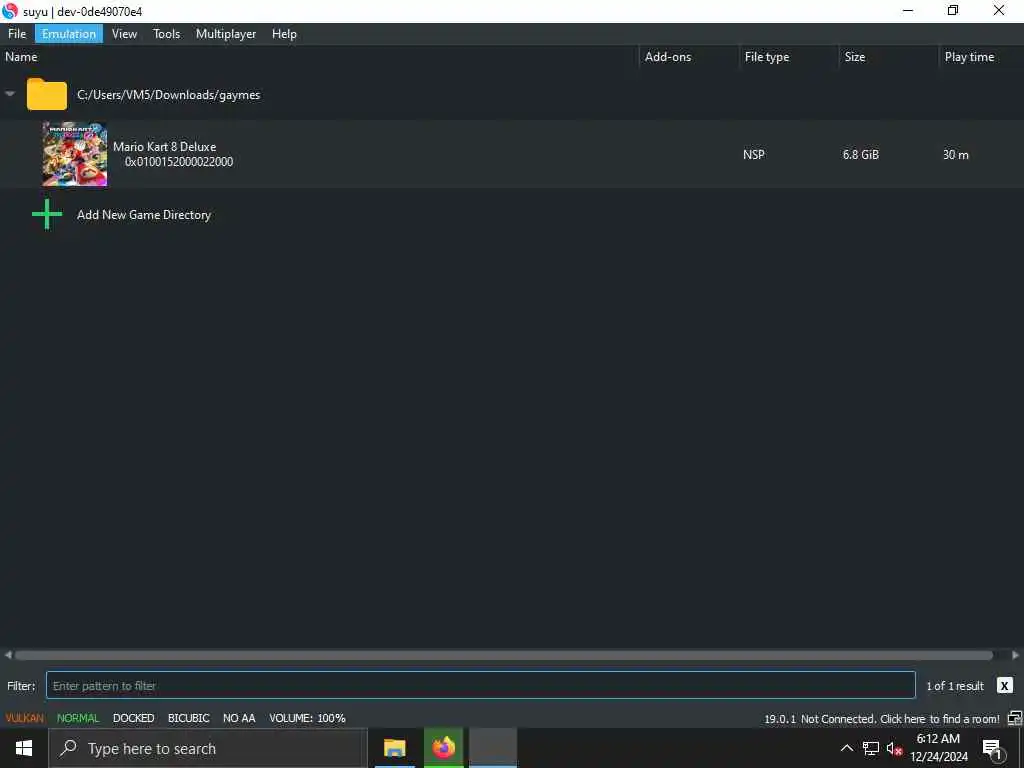The height and width of the screenshot is (768, 1024).
Task: Select the Mario Kart 8 Deluxe cover thumbnail
Action: [x=75, y=154]
